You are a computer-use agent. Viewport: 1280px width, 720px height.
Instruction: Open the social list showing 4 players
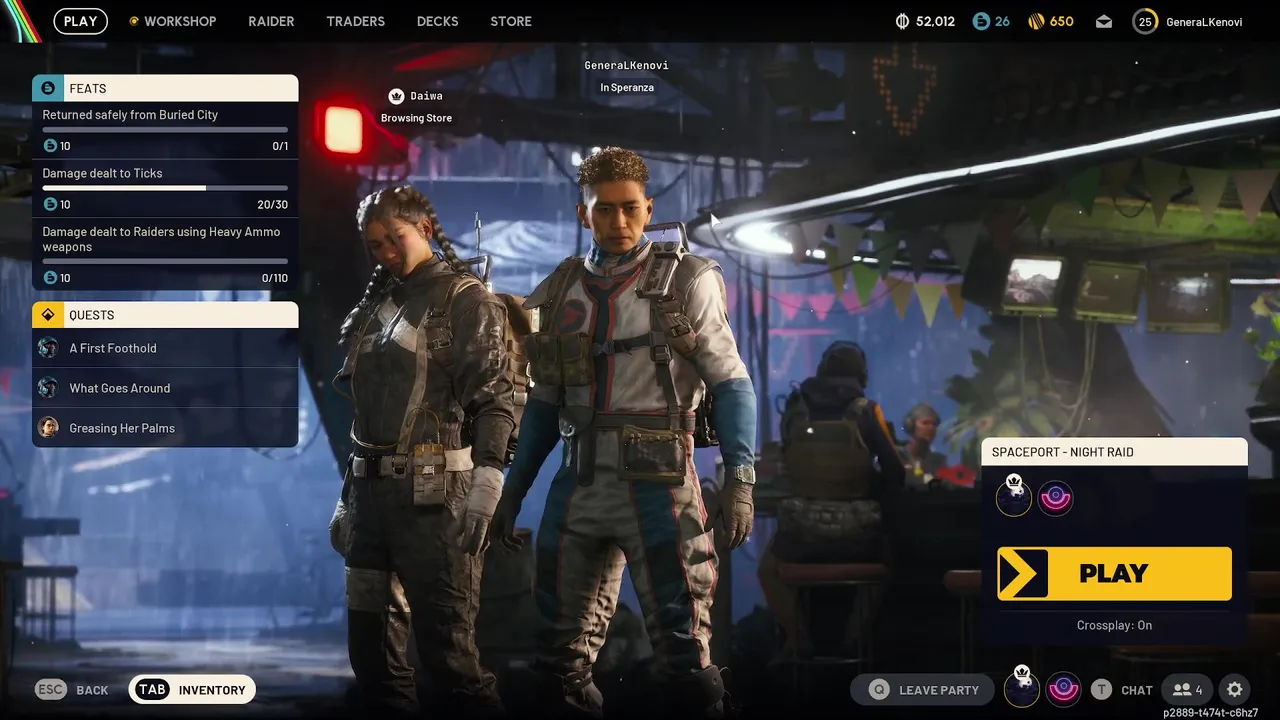pyautogui.click(x=1188, y=690)
